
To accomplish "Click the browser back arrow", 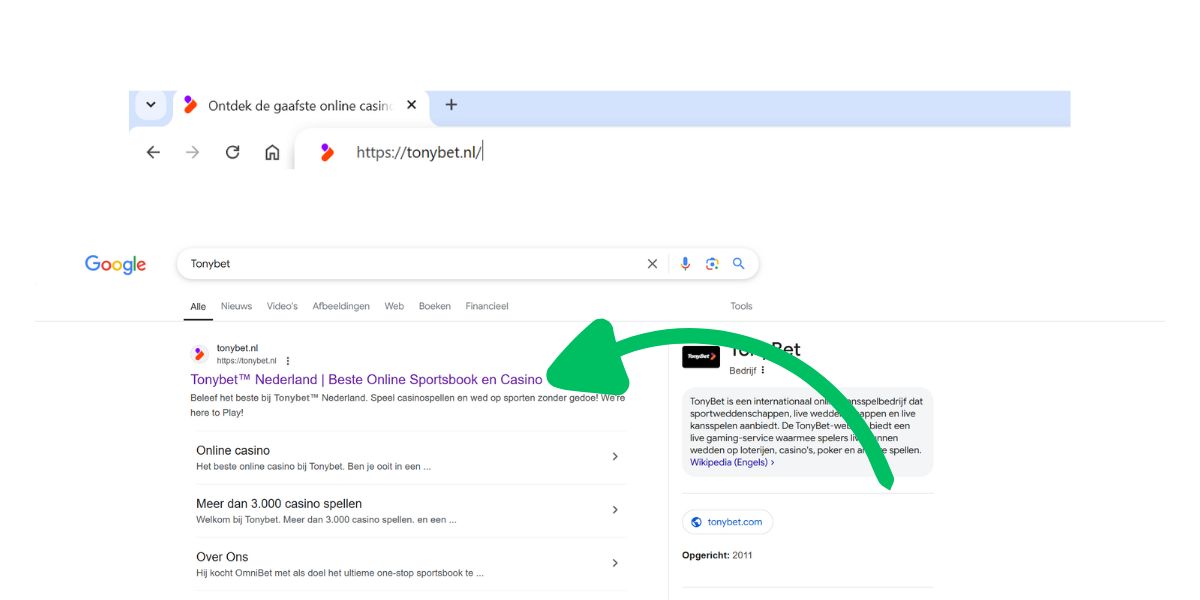I will 153,152.
